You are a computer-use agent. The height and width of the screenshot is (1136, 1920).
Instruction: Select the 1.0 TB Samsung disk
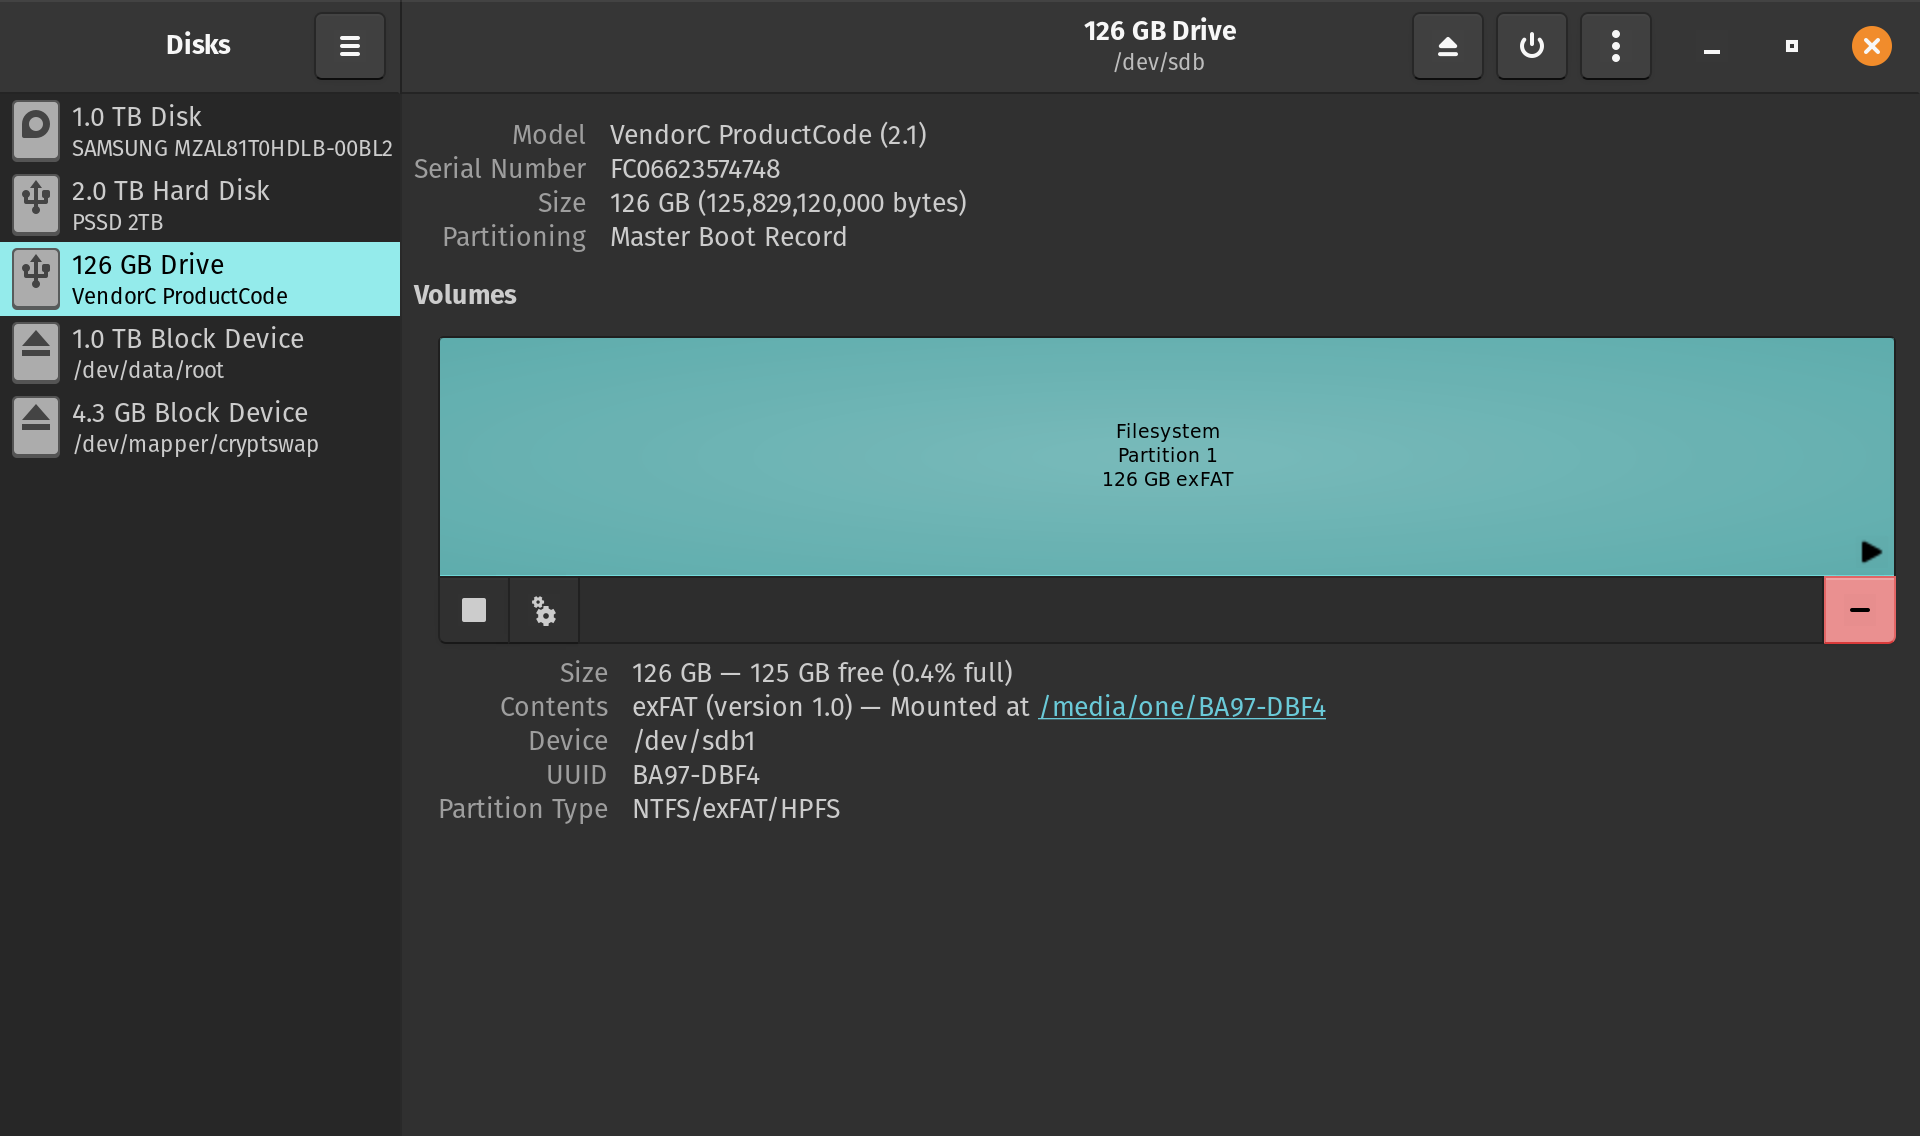coord(230,131)
